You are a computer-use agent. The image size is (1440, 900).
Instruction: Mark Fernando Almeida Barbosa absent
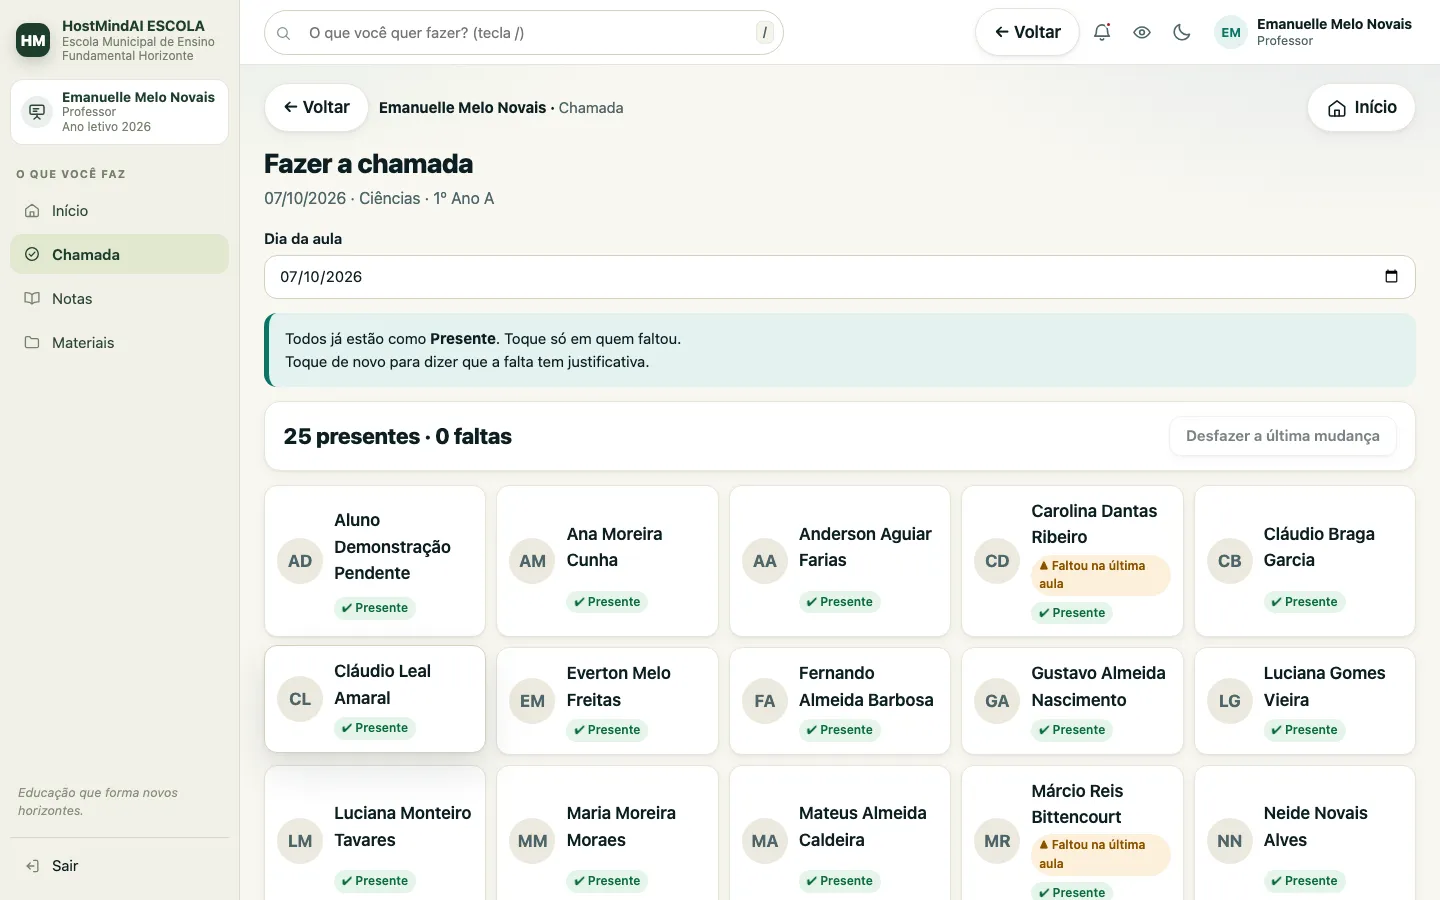(840, 701)
